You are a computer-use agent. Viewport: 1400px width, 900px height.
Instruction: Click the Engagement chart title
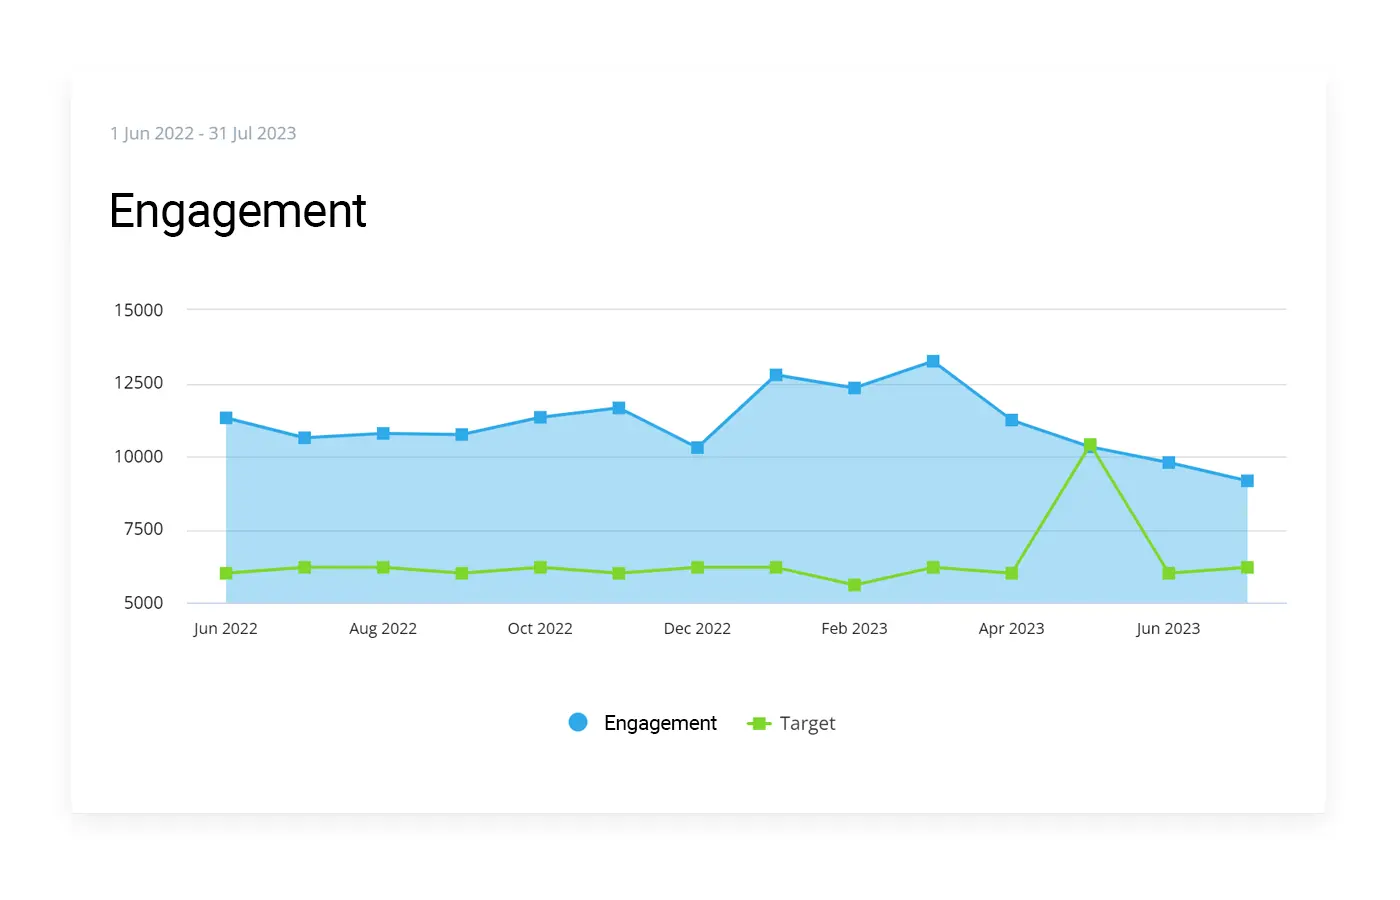click(x=238, y=211)
